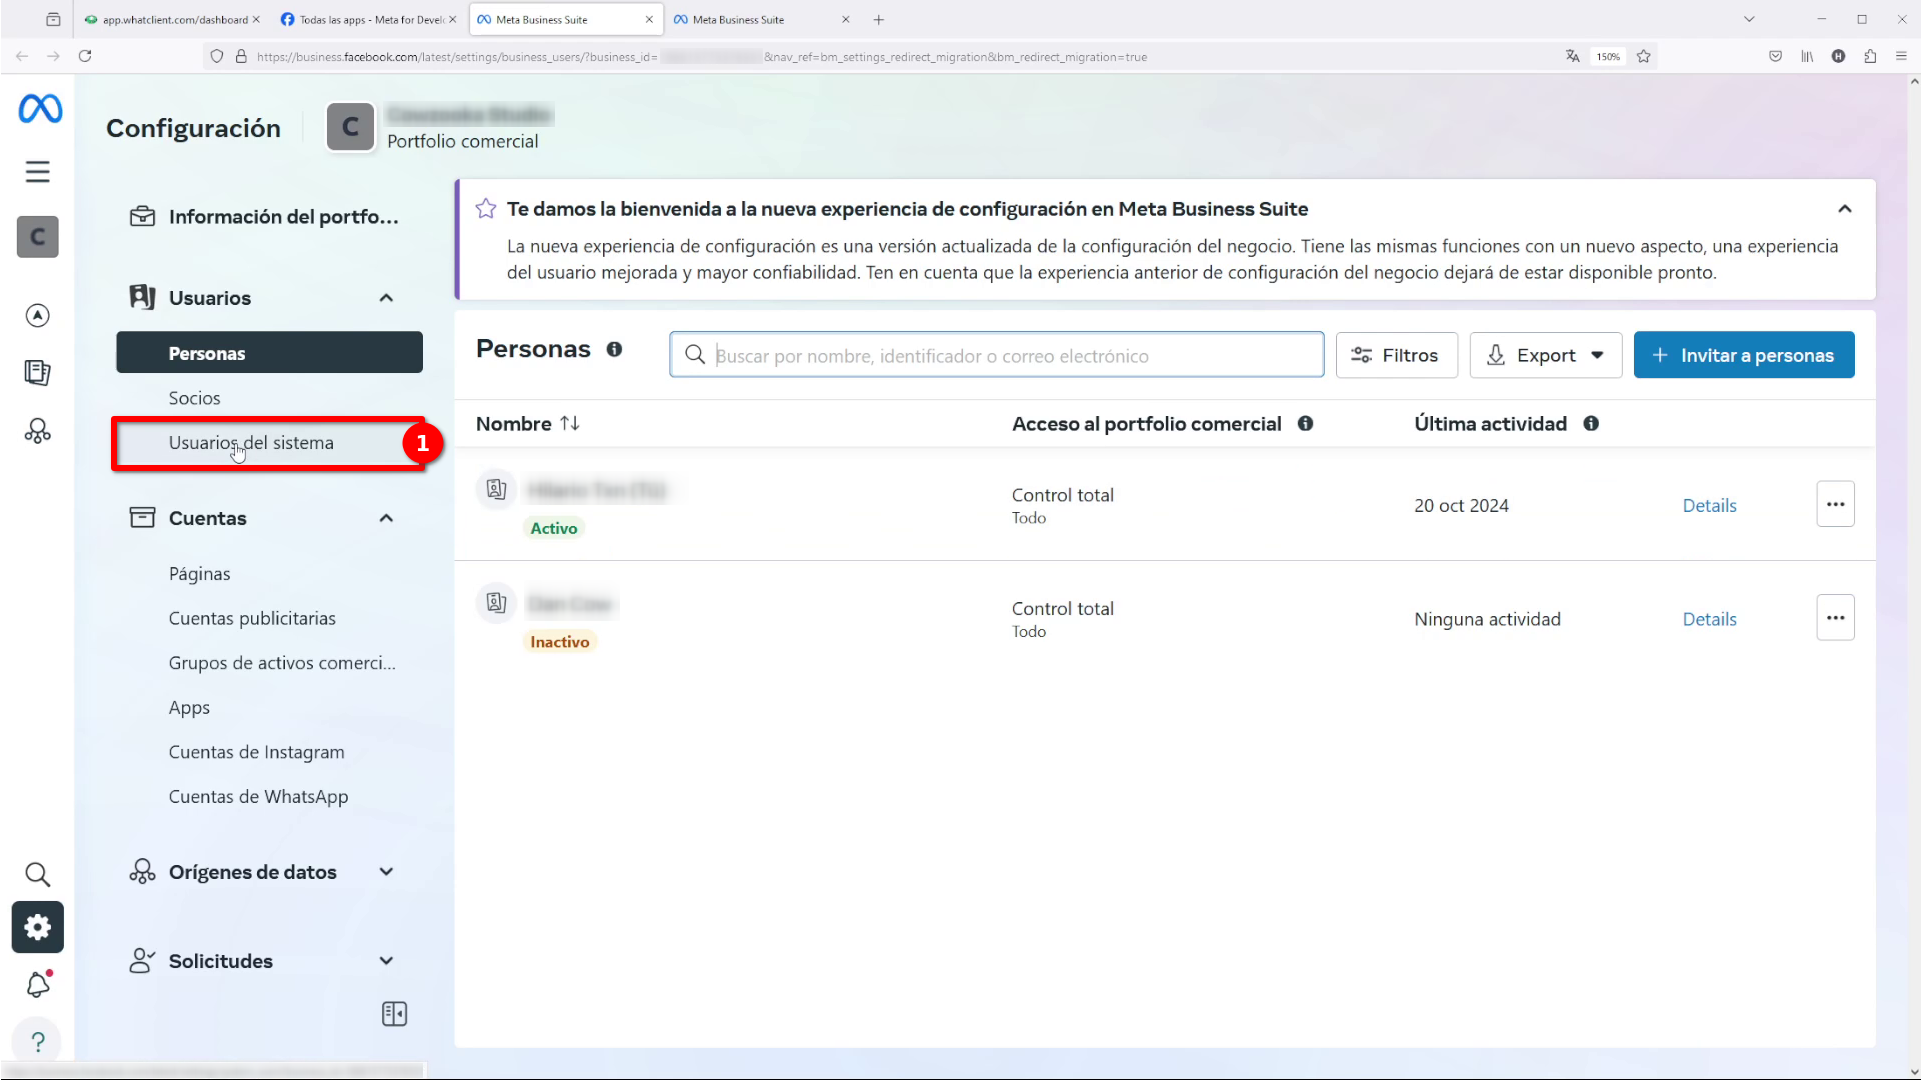
Task: Bookmark this page with the star icon
Action: pyautogui.click(x=1643, y=56)
